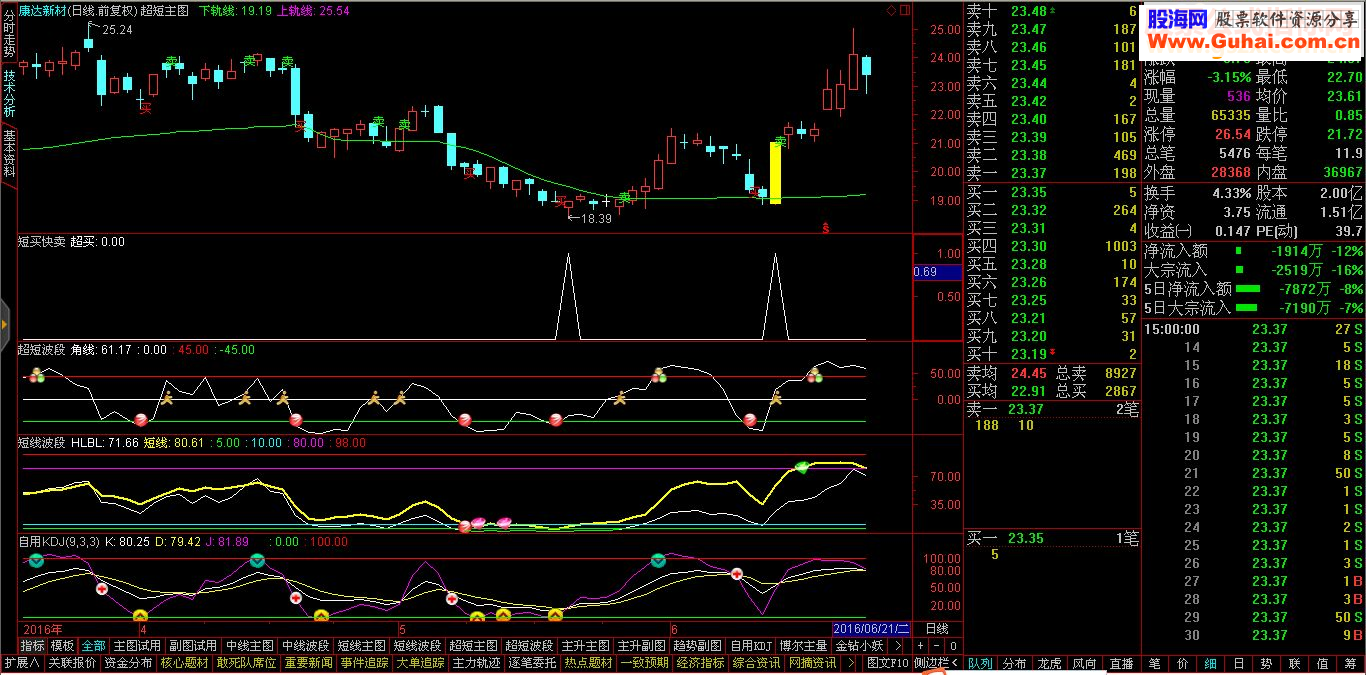This screenshot has width=1366, height=675.
Task: Open the 重要新闻 tab
Action: 307,662
